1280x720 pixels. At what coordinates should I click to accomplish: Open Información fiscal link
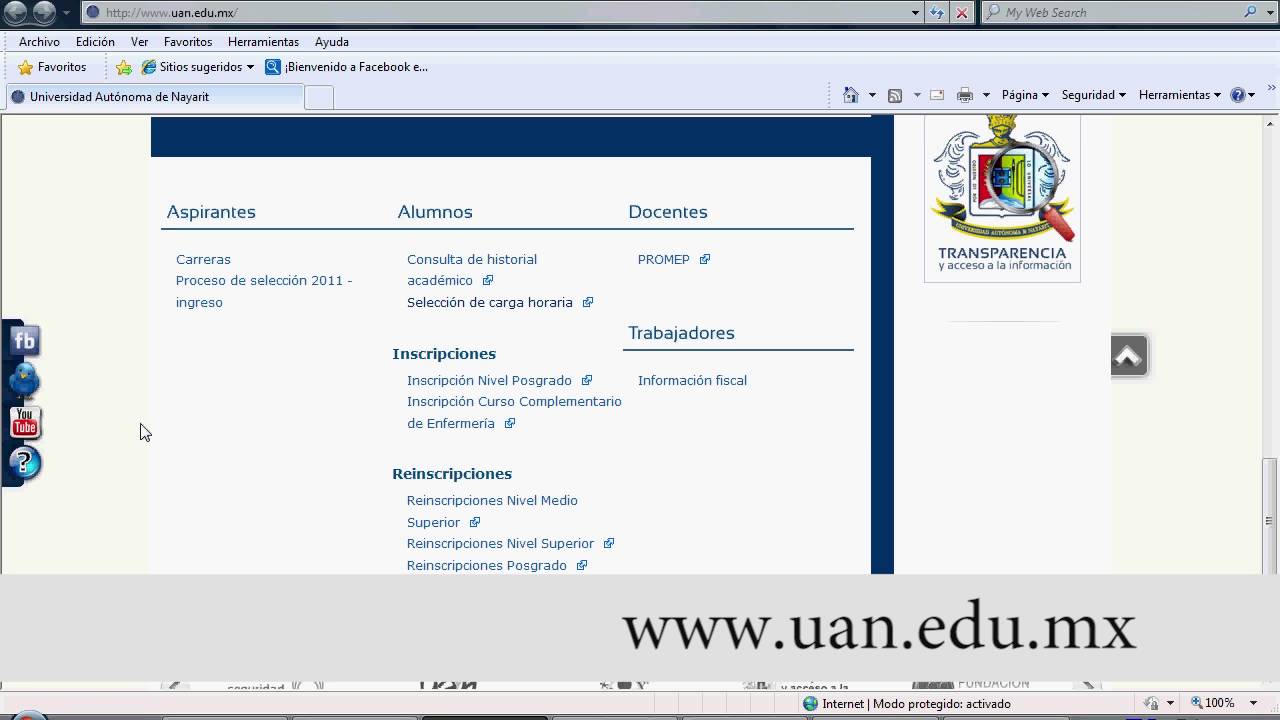(x=692, y=380)
